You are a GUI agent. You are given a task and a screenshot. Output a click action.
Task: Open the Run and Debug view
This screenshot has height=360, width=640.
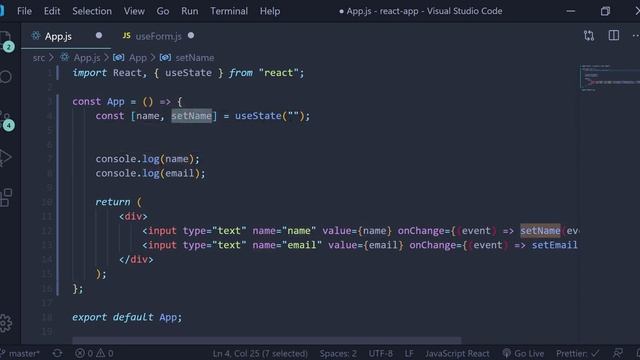pos(5,158)
